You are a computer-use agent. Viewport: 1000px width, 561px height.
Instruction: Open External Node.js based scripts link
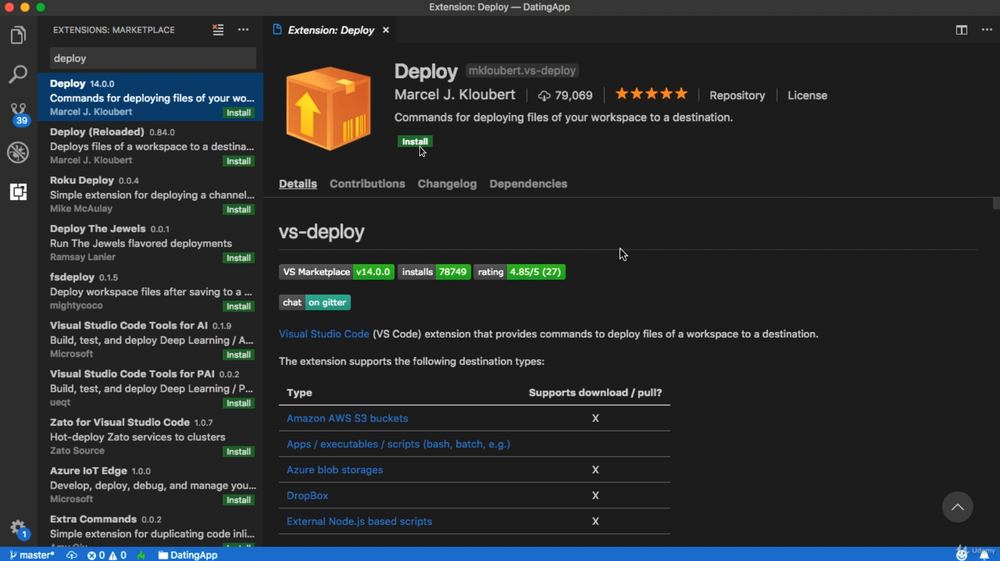point(359,521)
